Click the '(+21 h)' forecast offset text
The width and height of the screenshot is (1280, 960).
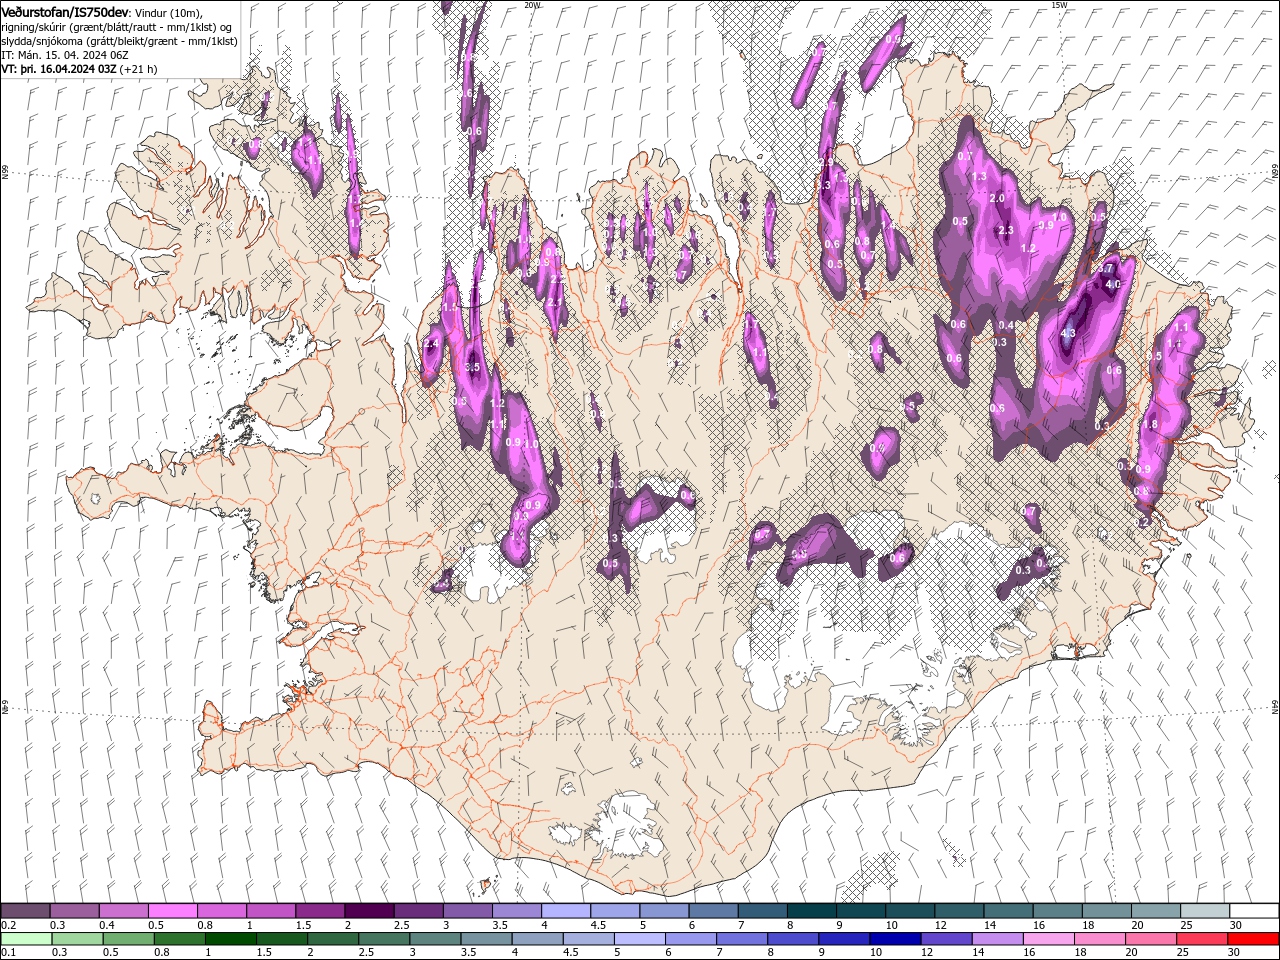pyautogui.click(x=138, y=69)
